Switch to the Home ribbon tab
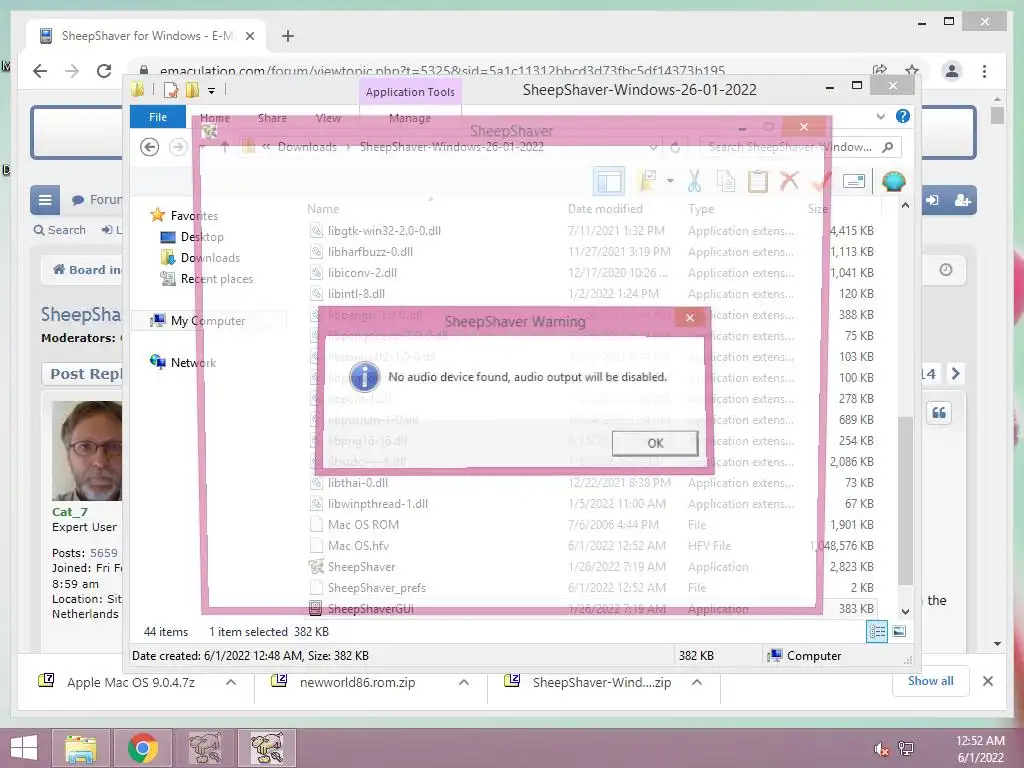 [215, 118]
